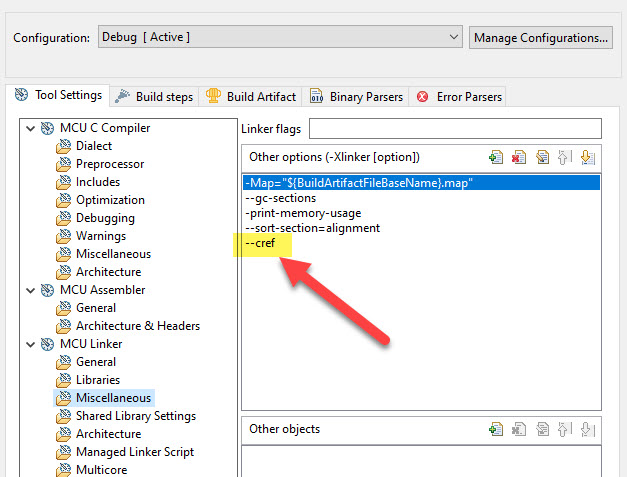Open the Binary Parsers tab

(x=357, y=97)
